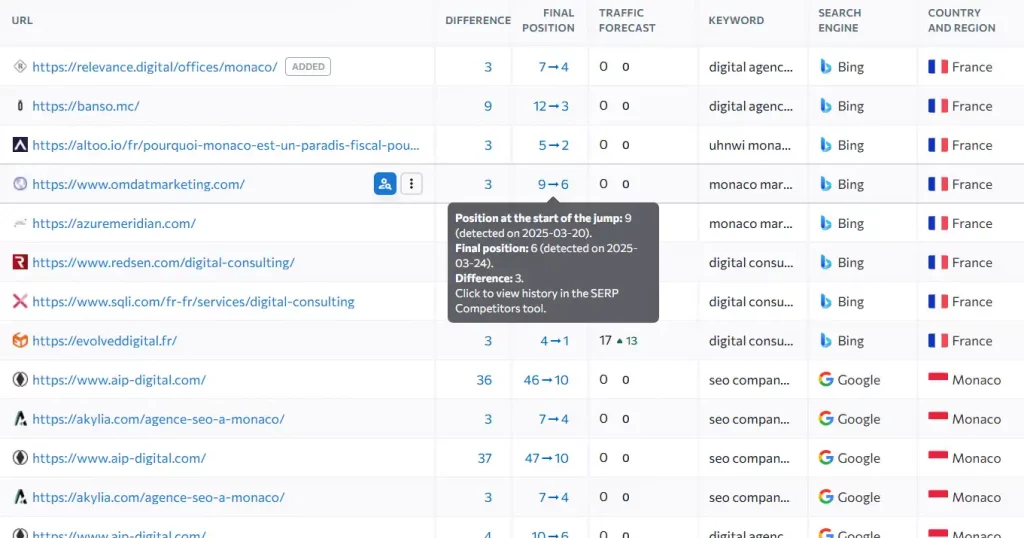
Task: Click the omdatmarketing.com favicon
Action: coord(20,184)
